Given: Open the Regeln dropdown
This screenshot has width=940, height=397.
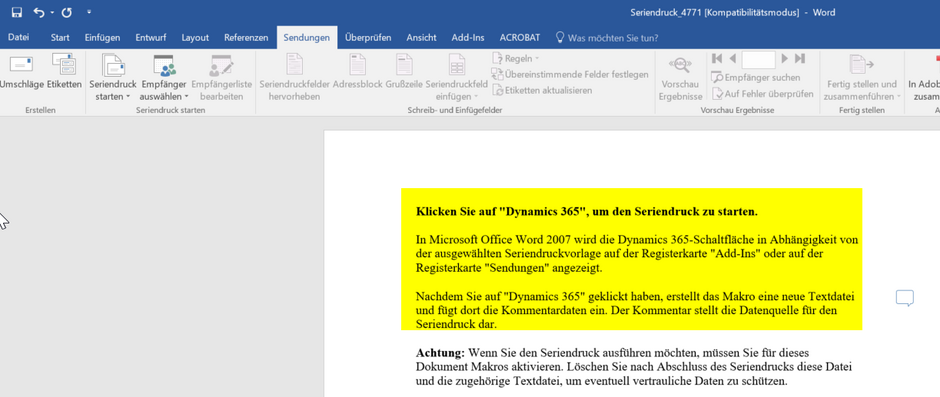Looking at the screenshot, I should click(x=516, y=58).
